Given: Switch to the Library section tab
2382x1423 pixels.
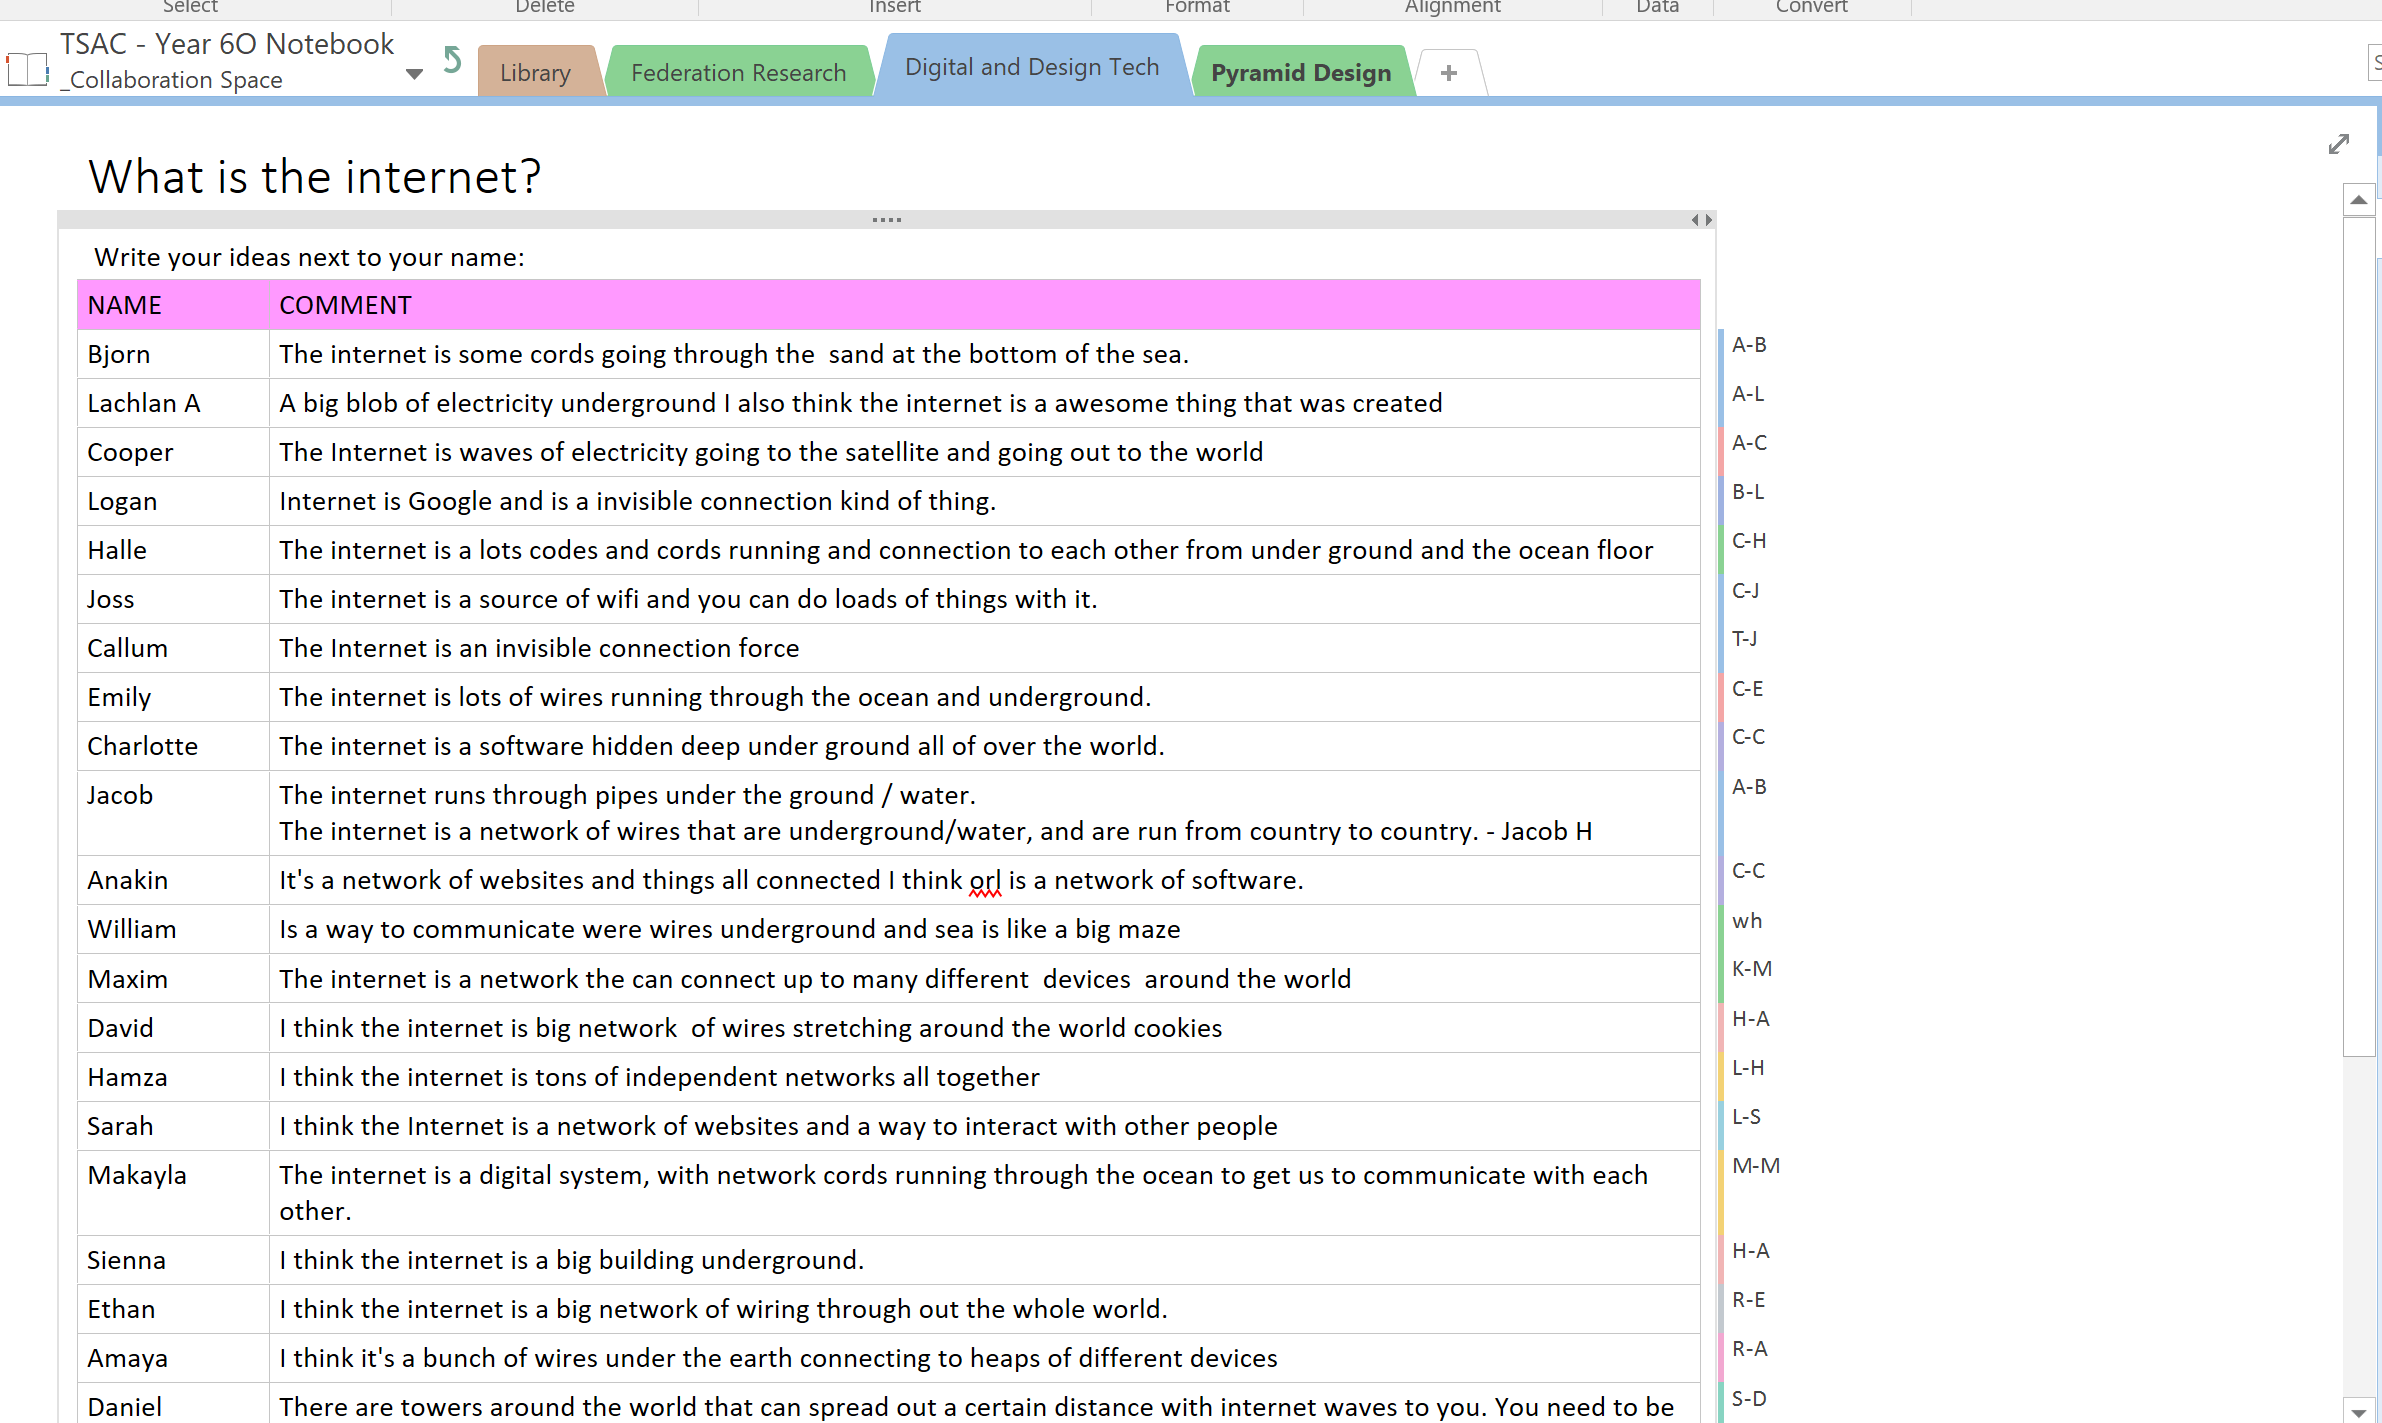Looking at the screenshot, I should coord(536,72).
